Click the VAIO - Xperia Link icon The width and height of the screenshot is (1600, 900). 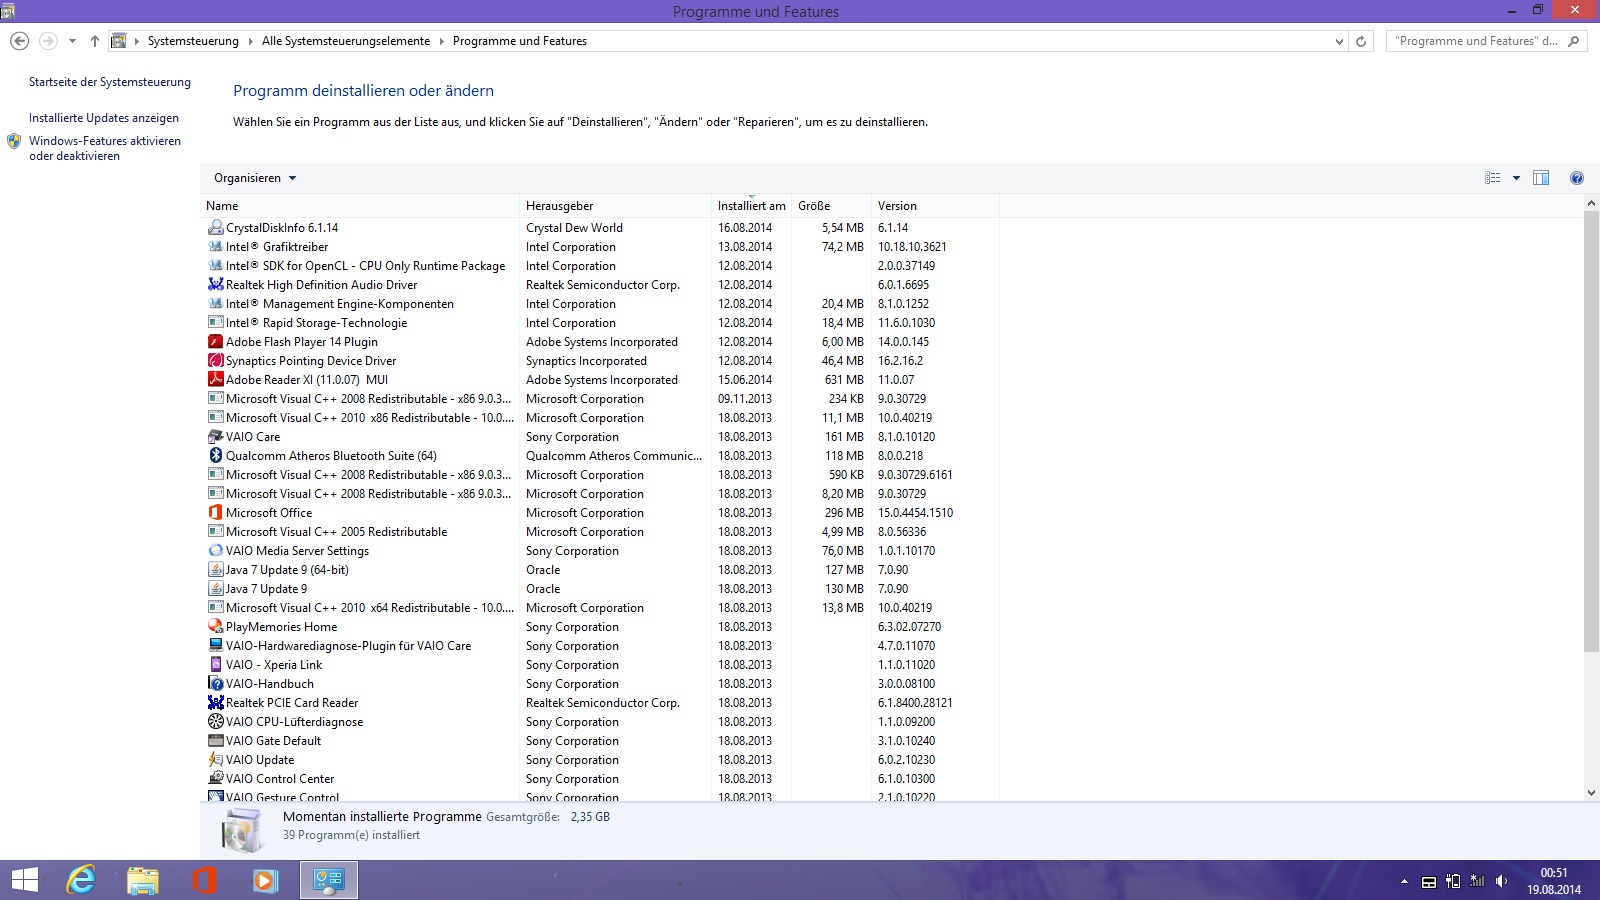click(215, 665)
